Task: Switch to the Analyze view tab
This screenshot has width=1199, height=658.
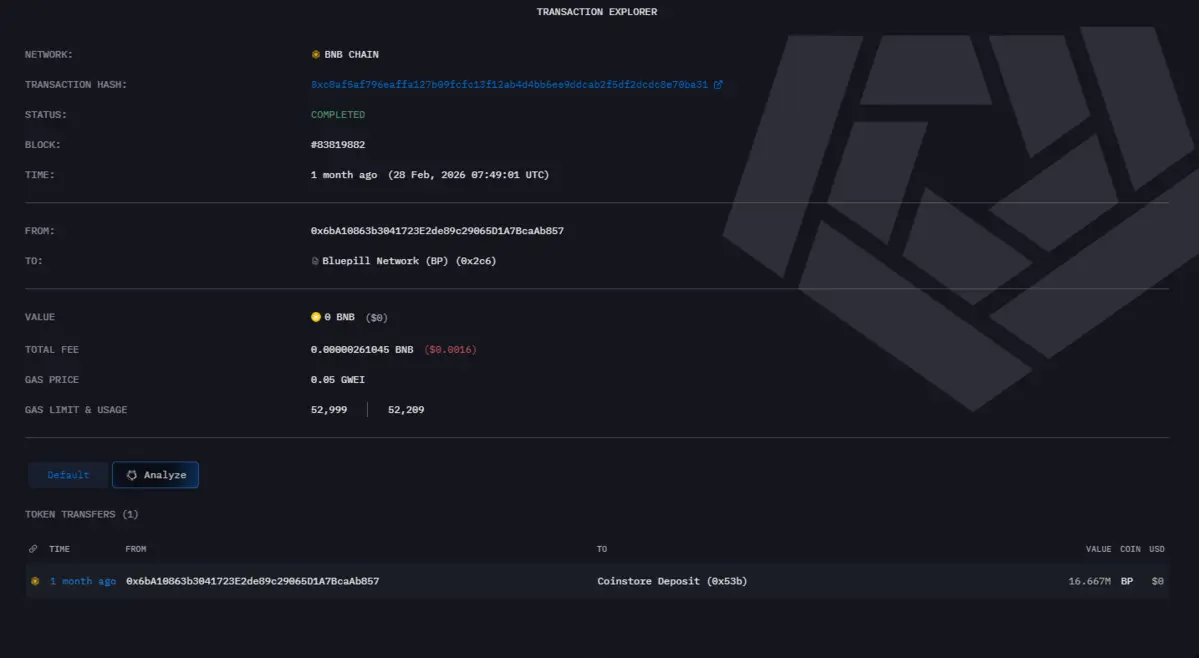Action: pyautogui.click(x=156, y=475)
